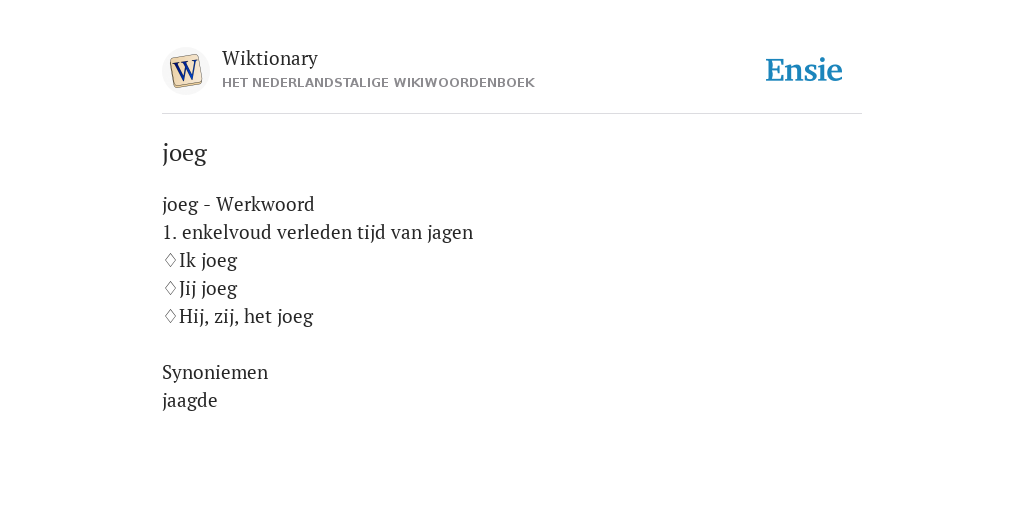Click the 'joeg - Werkwoord' line
The height and width of the screenshot is (512, 1024).
[238, 204]
